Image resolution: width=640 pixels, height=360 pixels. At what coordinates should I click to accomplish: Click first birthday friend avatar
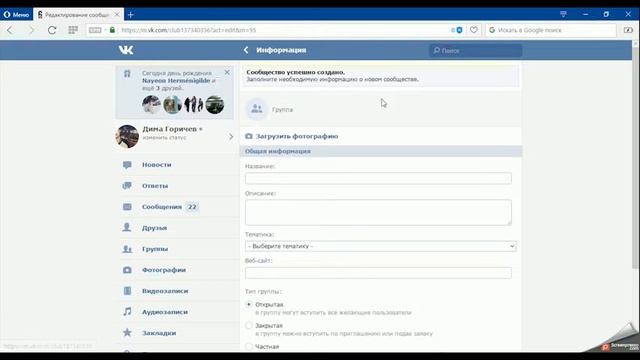(x=151, y=104)
